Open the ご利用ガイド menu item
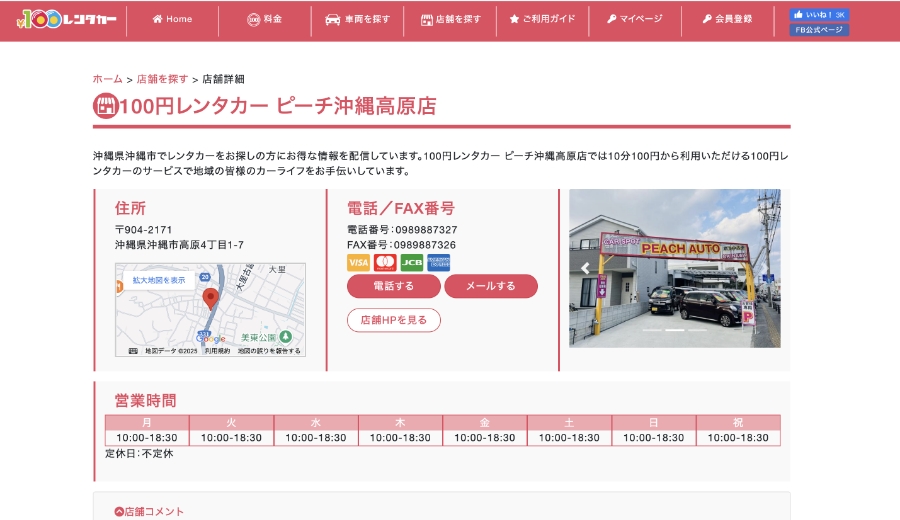The image size is (900, 520). click(542, 19)
